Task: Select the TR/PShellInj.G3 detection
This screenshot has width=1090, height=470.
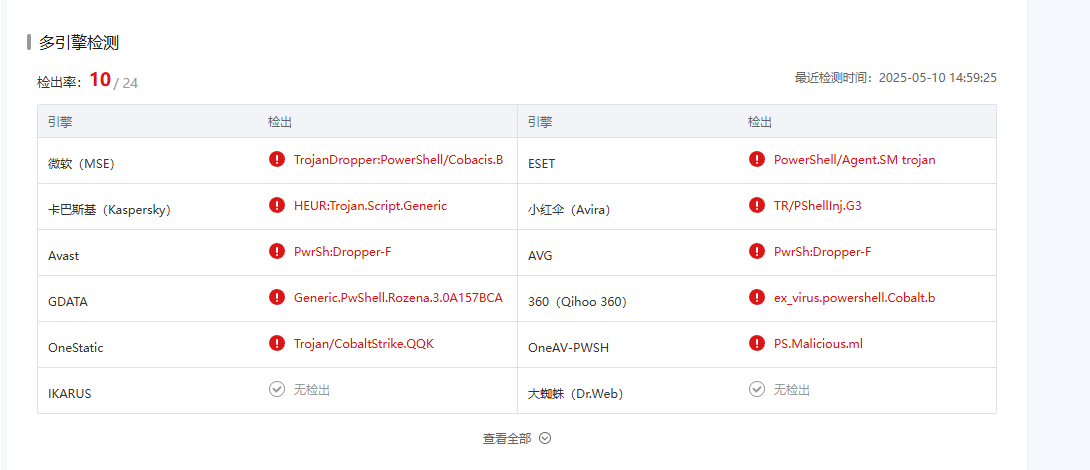Action: (x=818, y=205)
